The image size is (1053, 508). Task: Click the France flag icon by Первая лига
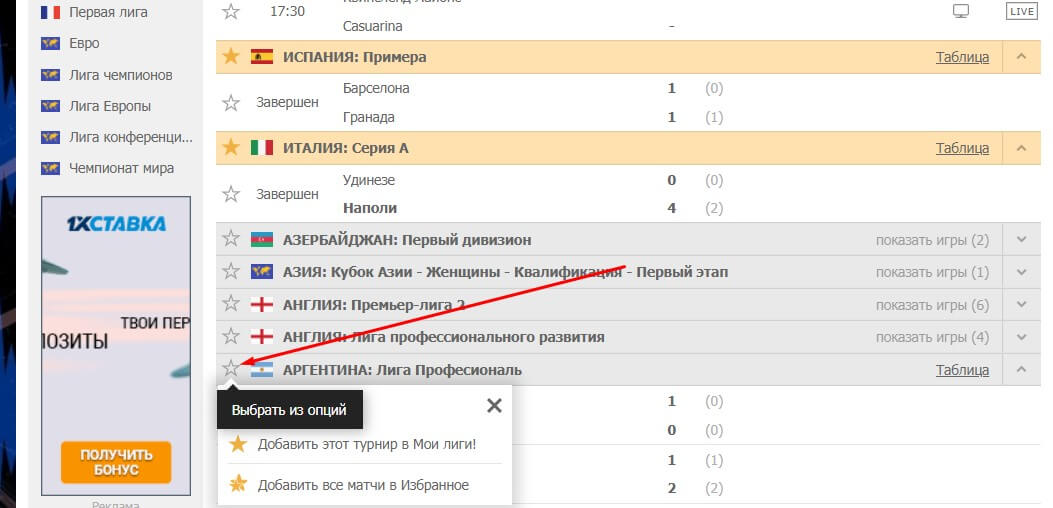click(50, 12)
